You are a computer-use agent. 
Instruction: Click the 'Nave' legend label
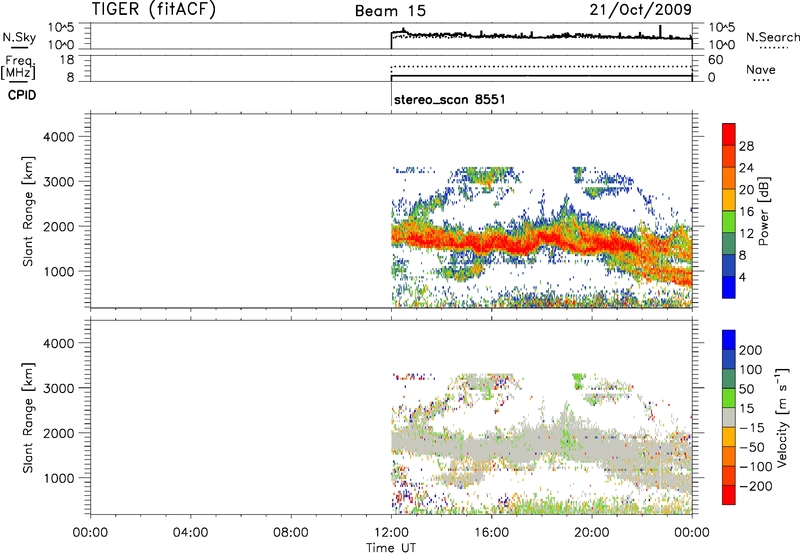tap(761, 69)
